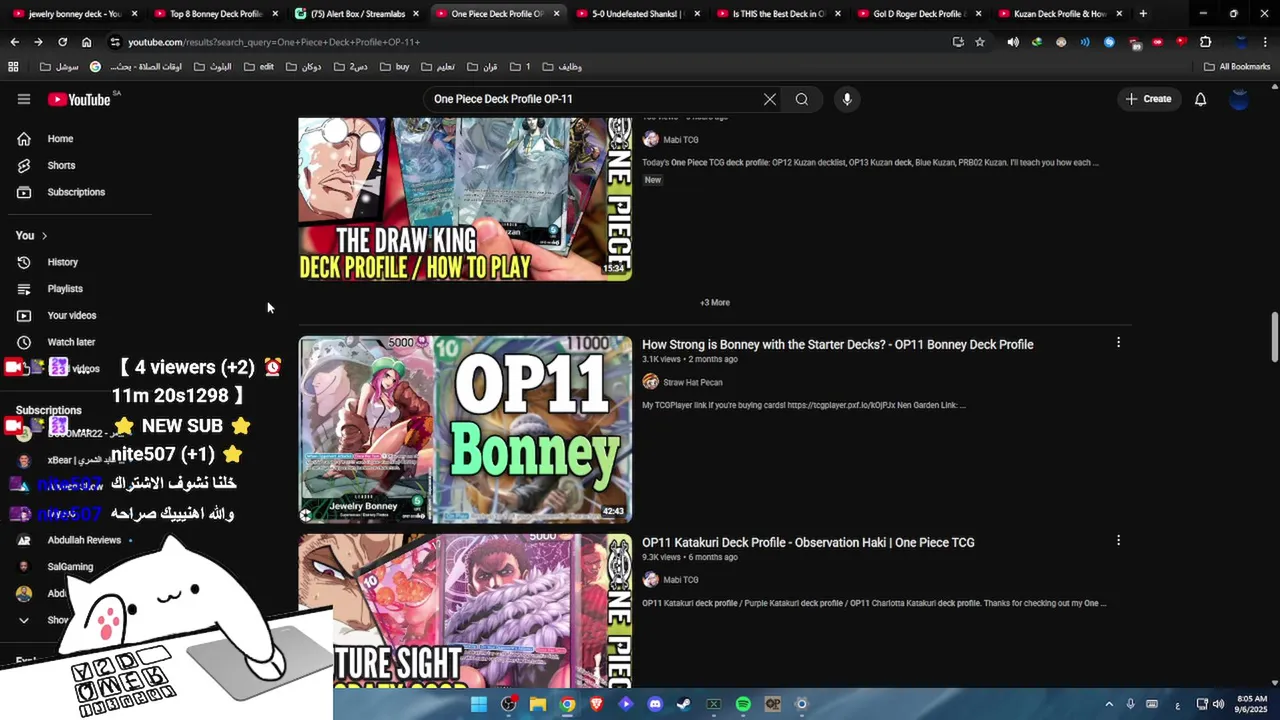This screenshot has height=720, width=1280.
Task: Bookmark this page with the star icon
Action: click(980, 42)
